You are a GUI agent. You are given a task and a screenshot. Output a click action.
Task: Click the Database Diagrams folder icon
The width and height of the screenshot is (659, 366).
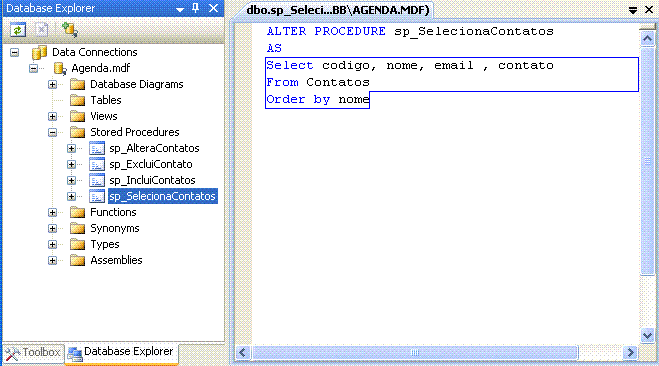click(77, 84)
